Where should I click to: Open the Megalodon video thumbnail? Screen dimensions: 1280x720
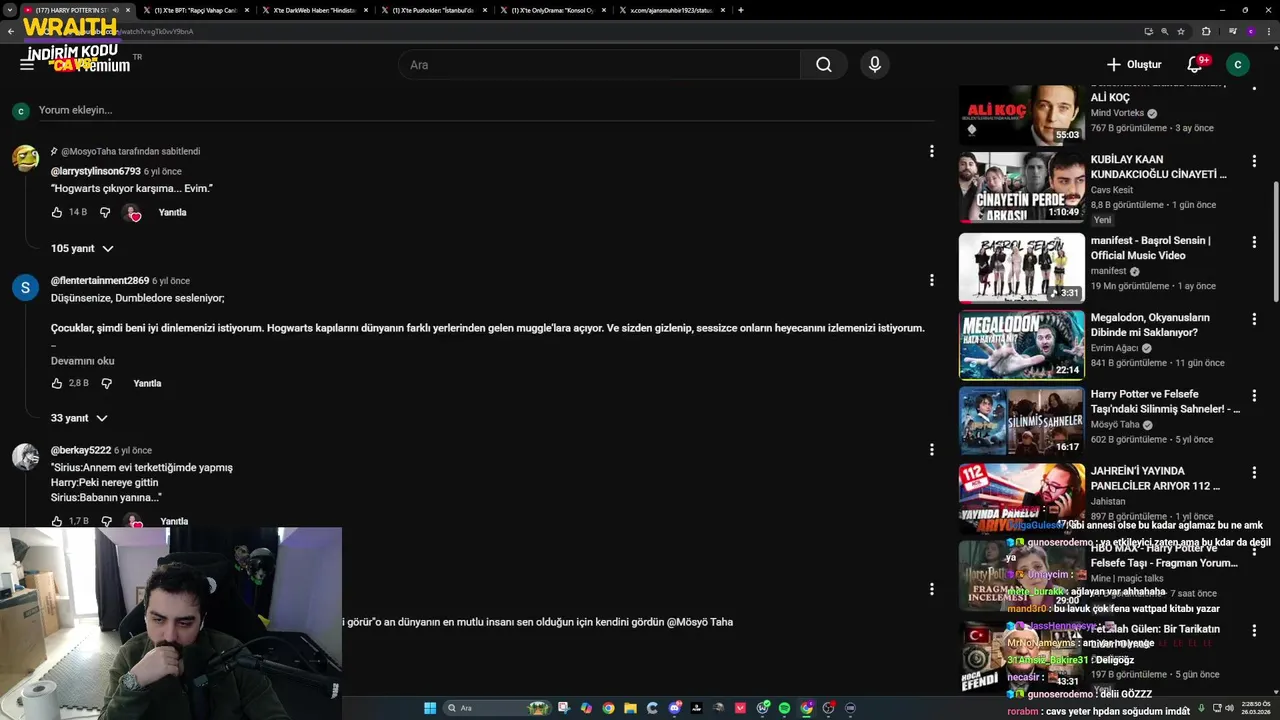point(1021,345)
